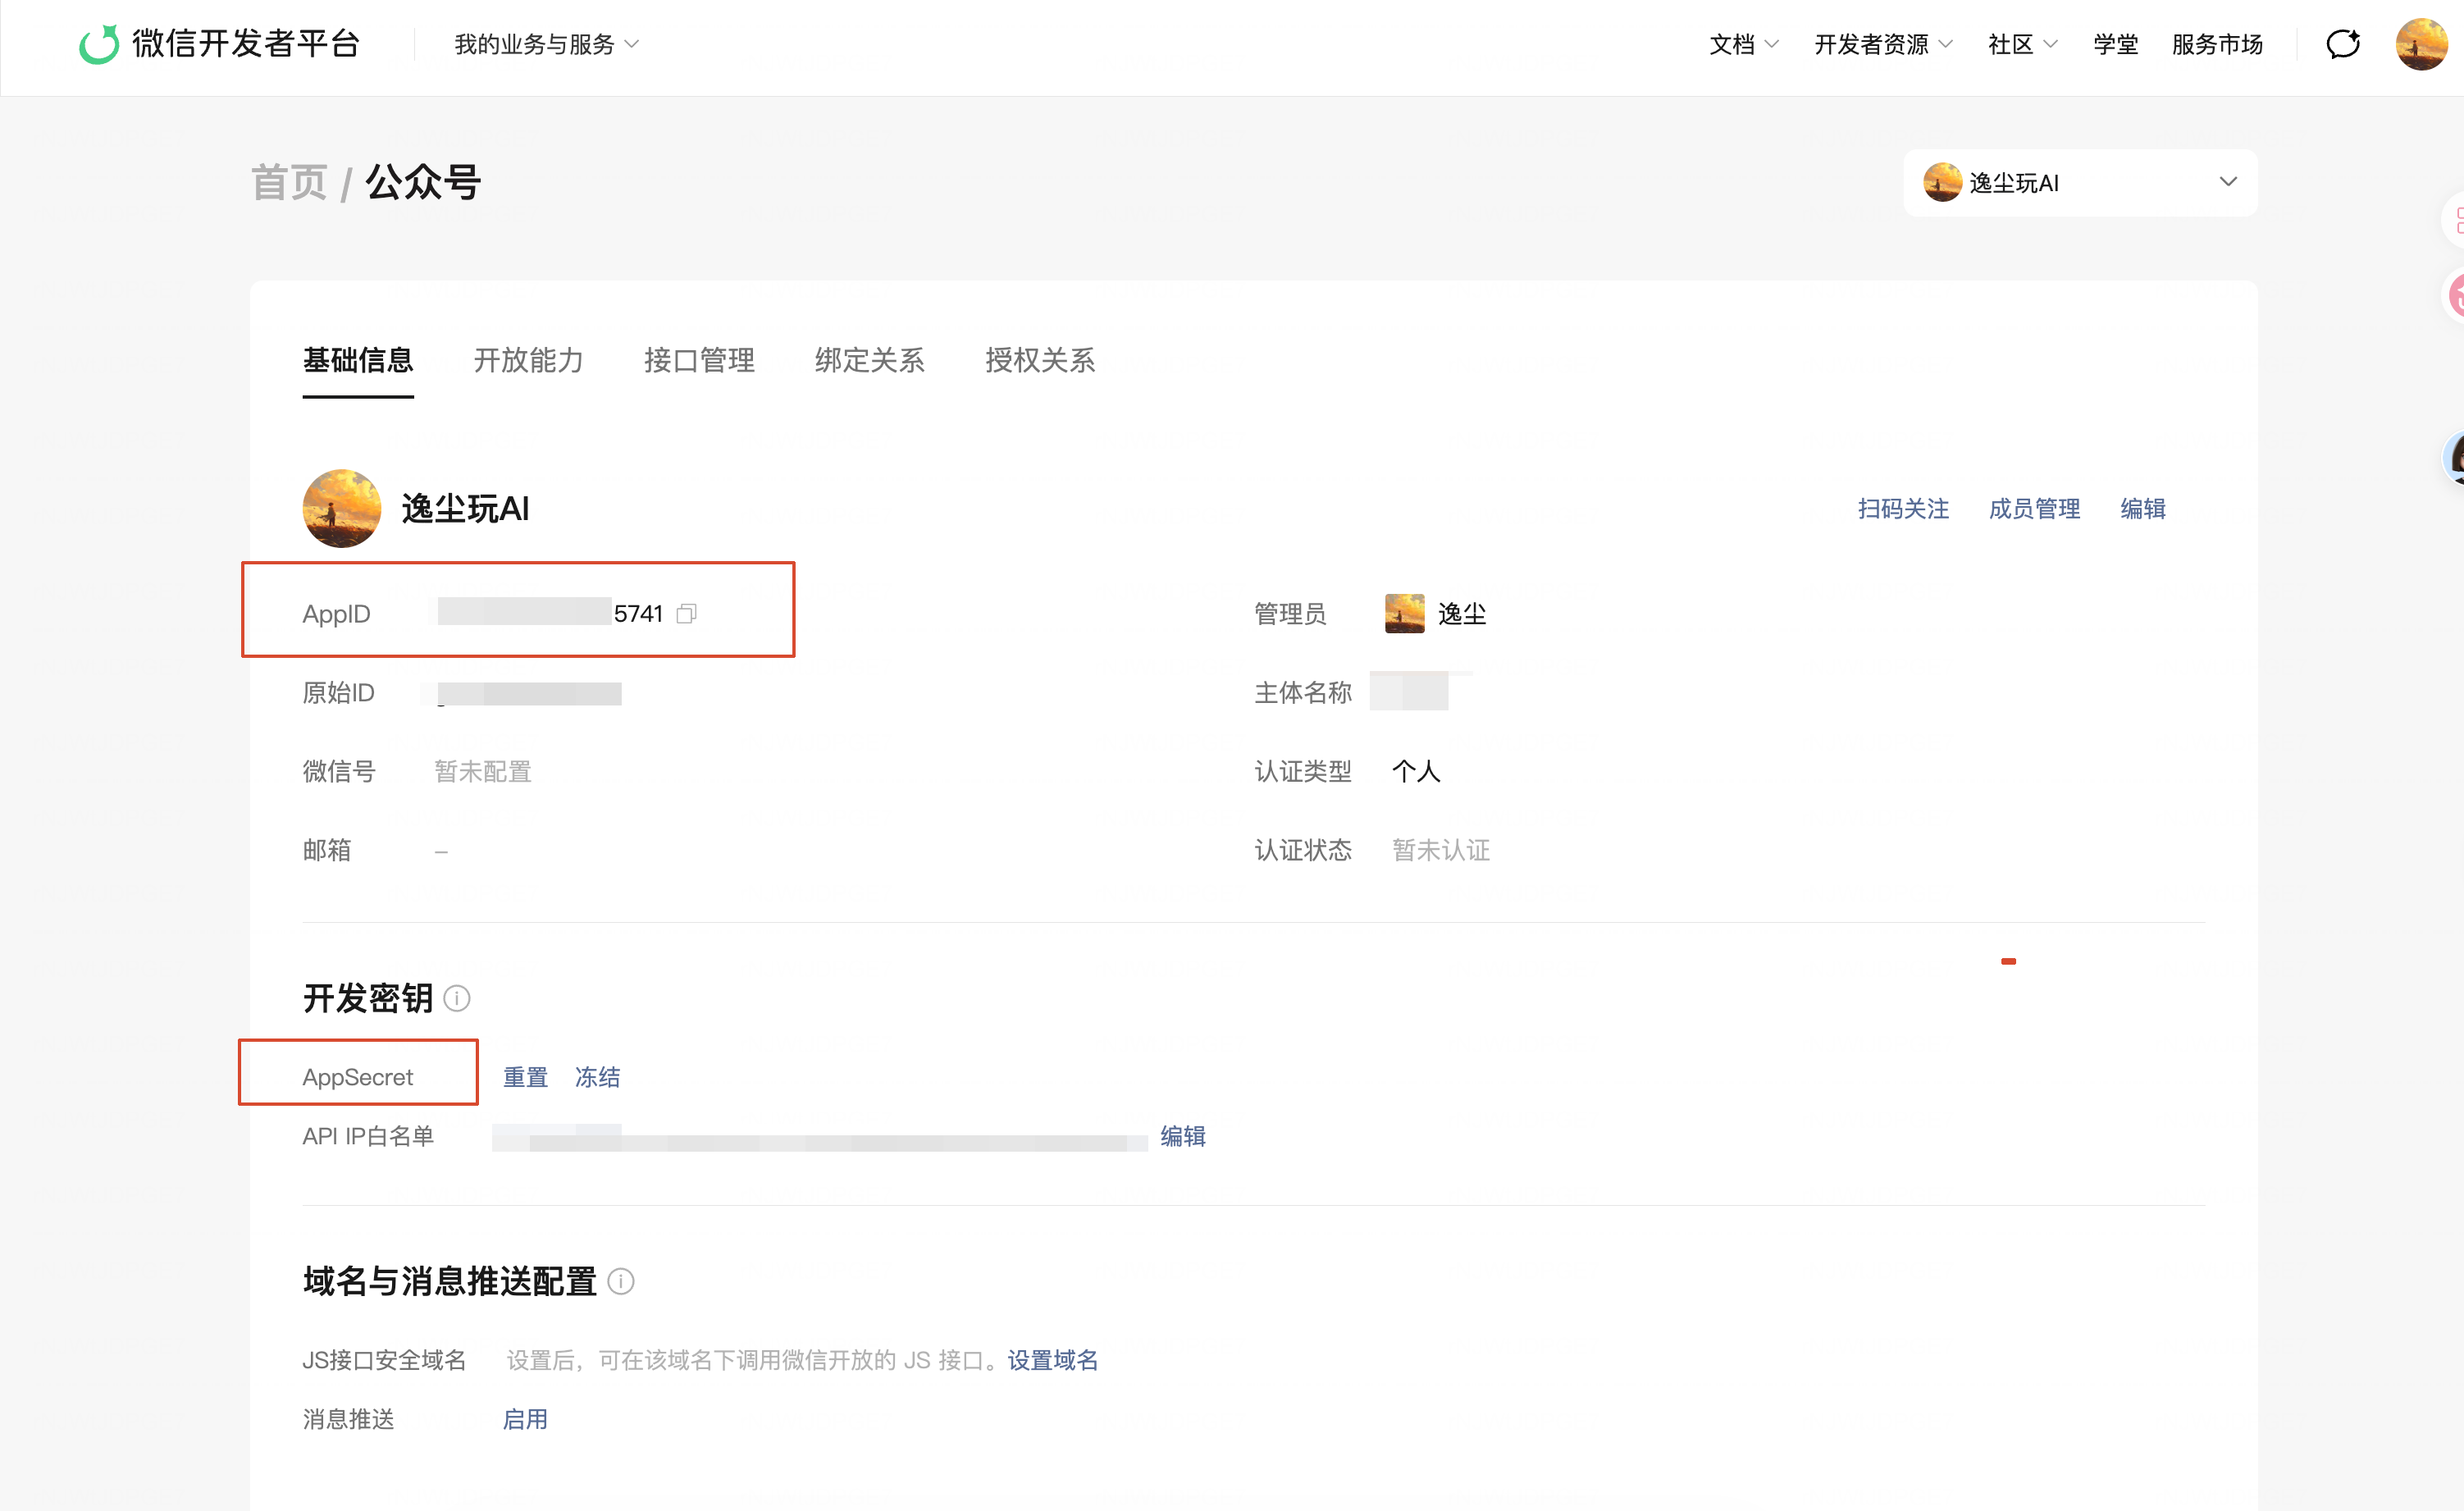Open 成员管理 link

(x=2034, y=509)
